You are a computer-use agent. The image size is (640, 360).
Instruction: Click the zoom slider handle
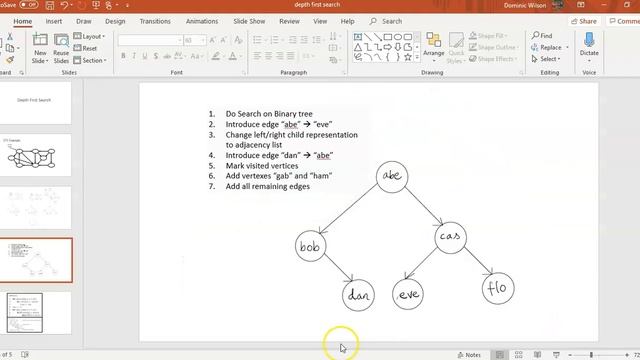[591, 355]
